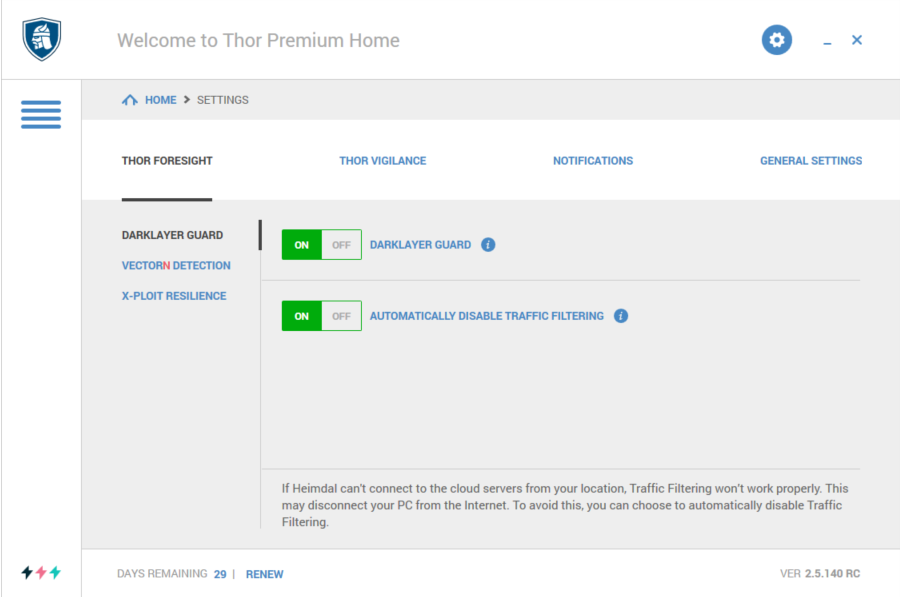Show info for DarkLayer Guard
The width and height of the screenshot is (900, 597).
(488, 245)
